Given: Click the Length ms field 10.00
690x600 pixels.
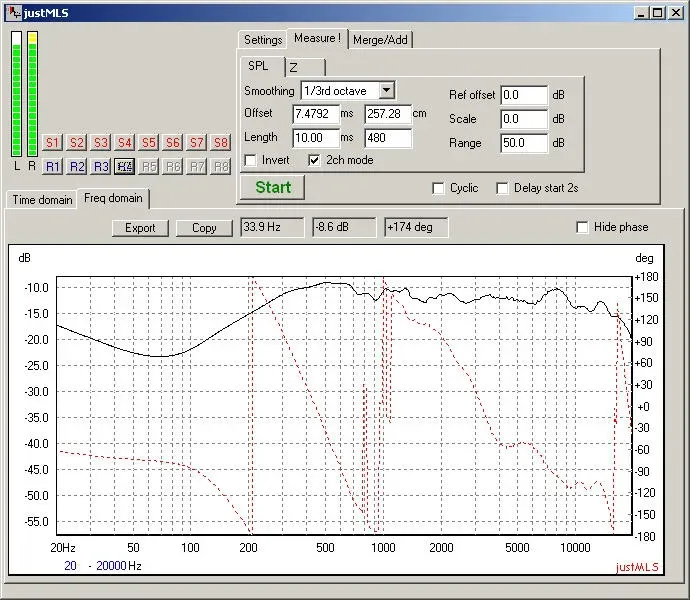Looking at the screenshot, I should 316,138.
